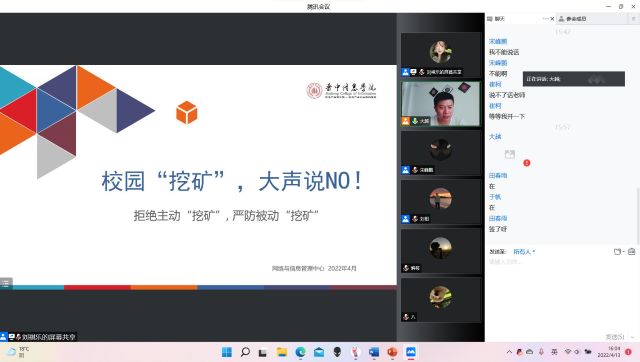The width and height of the screenshot is (640, 362).
Task: Click the host icon on 大姚's tile
Action: [x=405, y=121]
